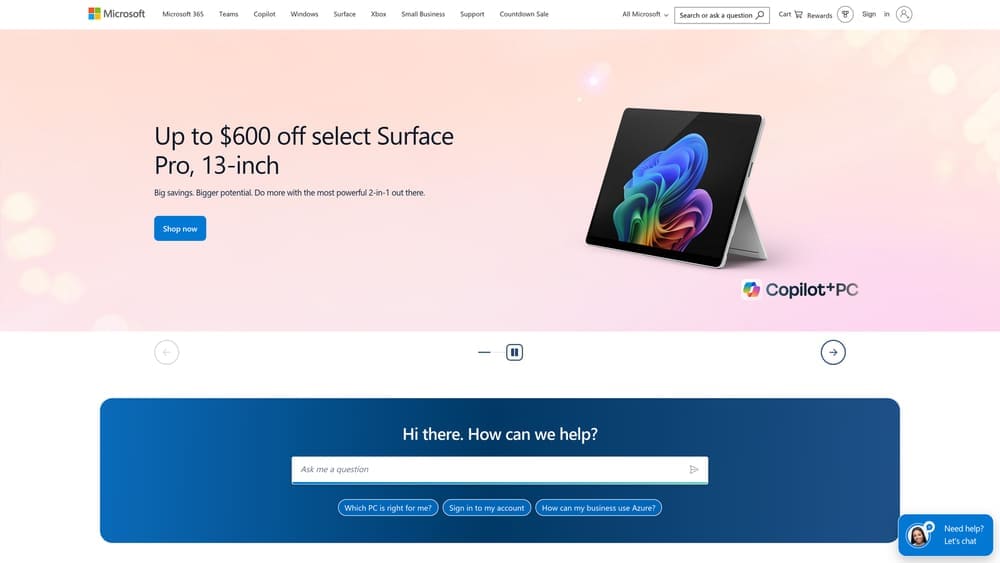Click the search magnifier icon

(760, 15)
